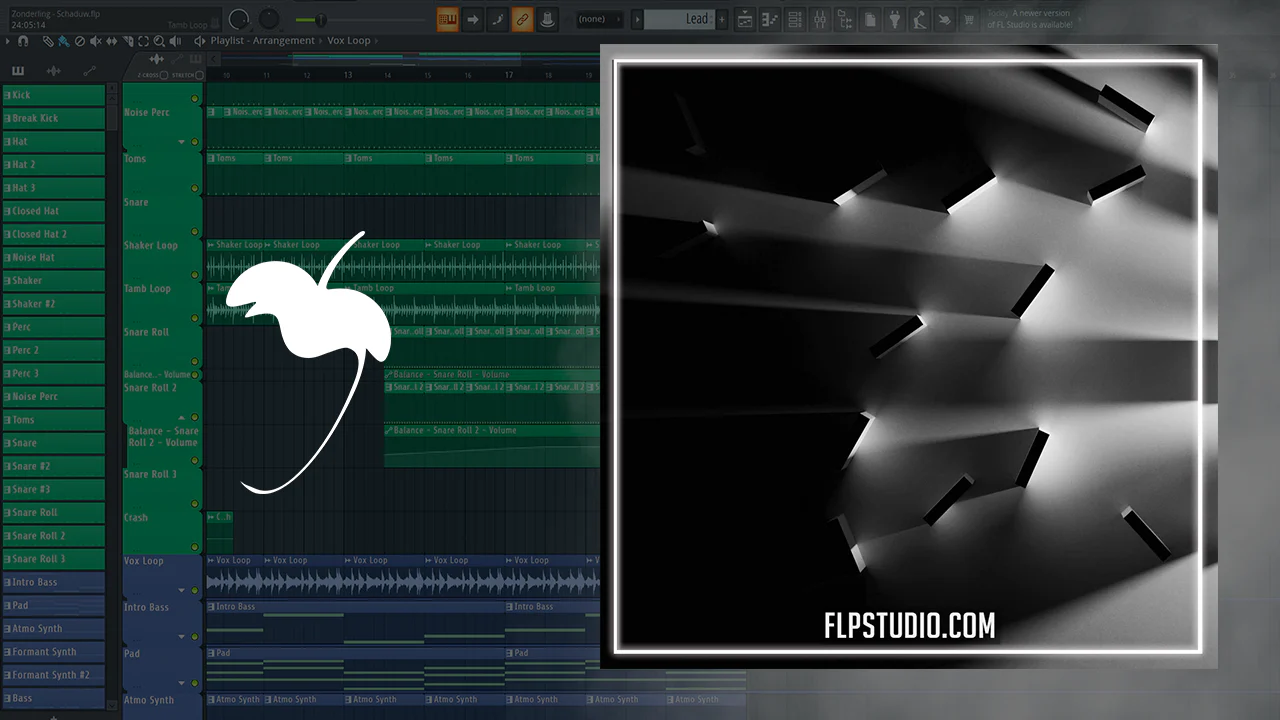Select the Closed Hat 2 pattern
Viewport: 1280px width, 720px height.
(53, 234)
